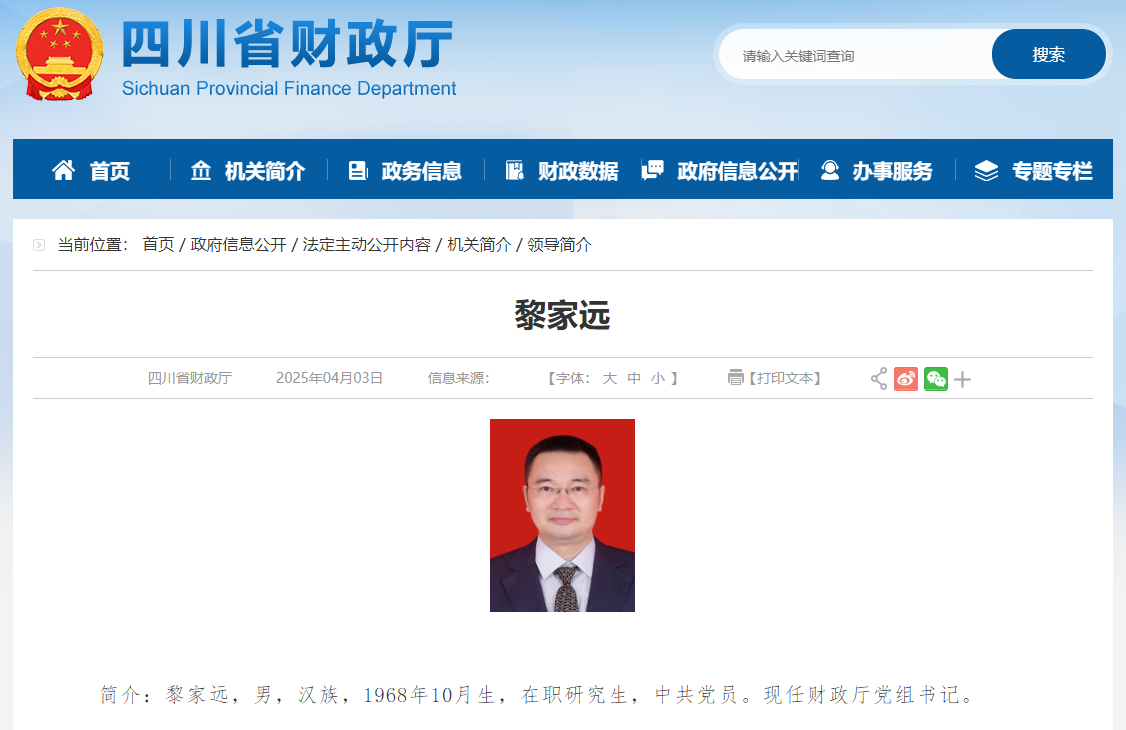Click the home icon beside 首页
This screenshot has height=730, width=1126.
point(63,170)
